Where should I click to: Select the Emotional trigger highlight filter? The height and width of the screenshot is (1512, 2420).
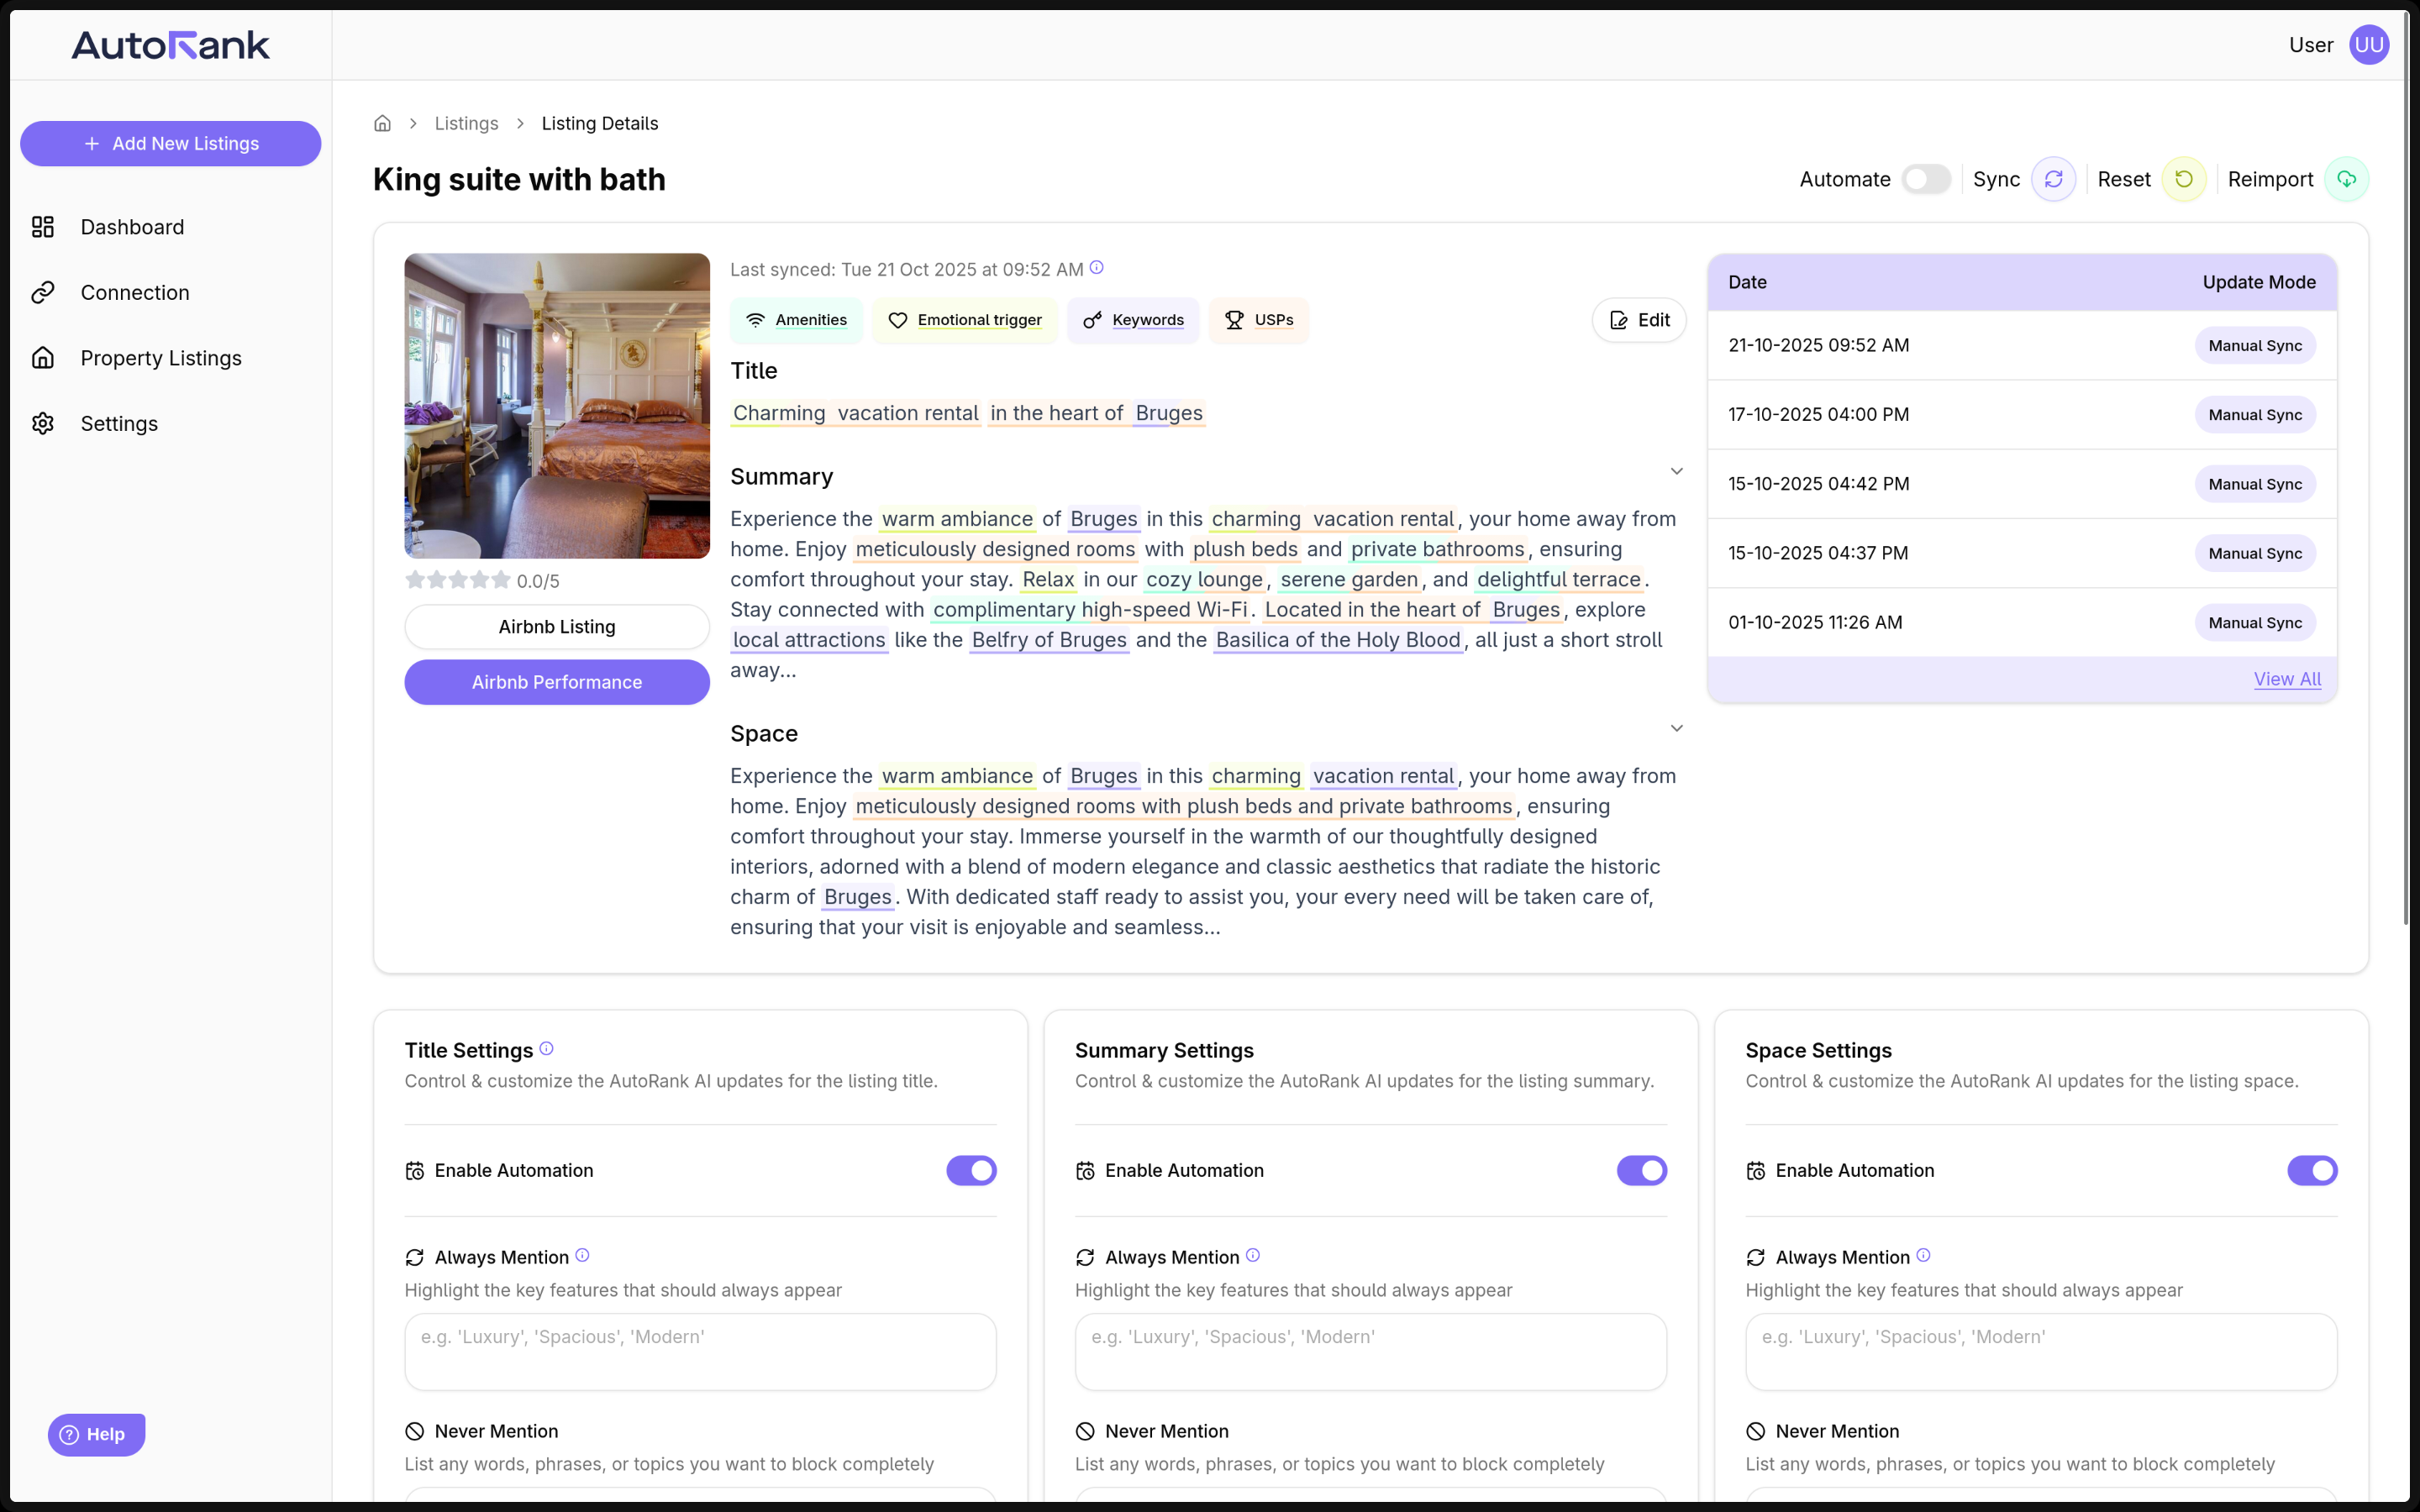click(964, 319)
